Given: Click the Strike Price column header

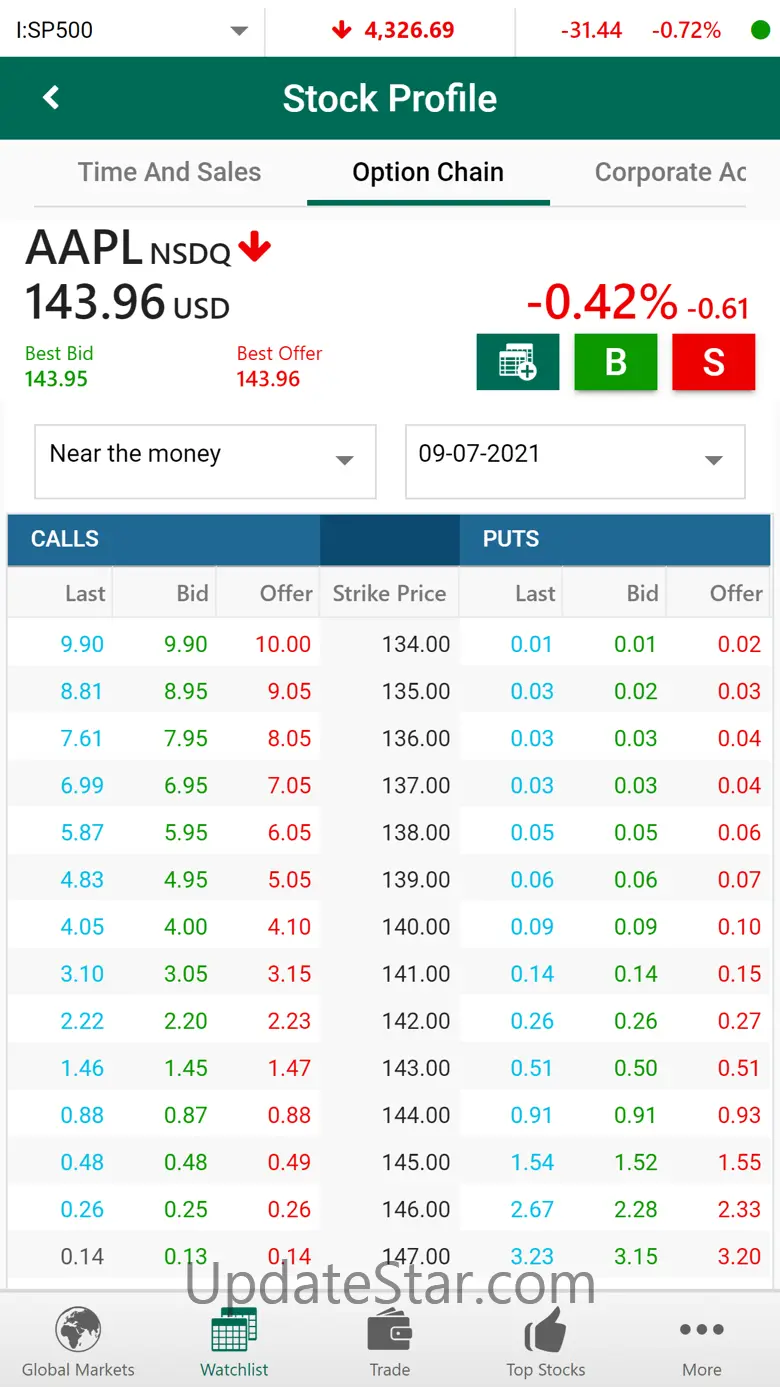Looking at the screenshot, I should tap(389, 593).
